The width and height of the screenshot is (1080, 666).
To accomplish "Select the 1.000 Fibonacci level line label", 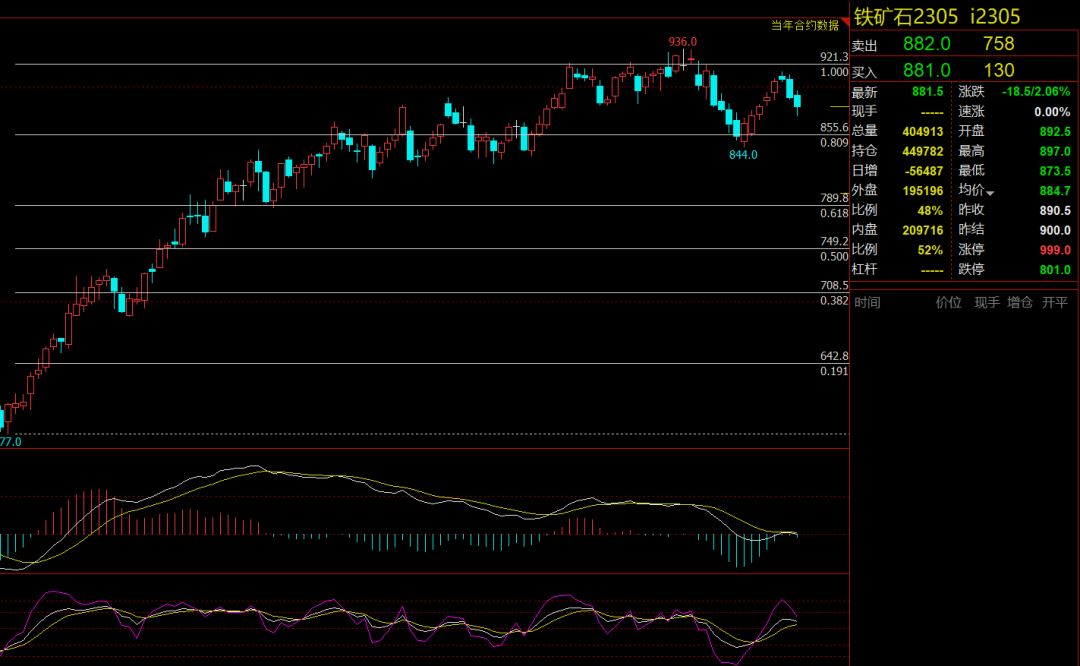I will (834, 72).
